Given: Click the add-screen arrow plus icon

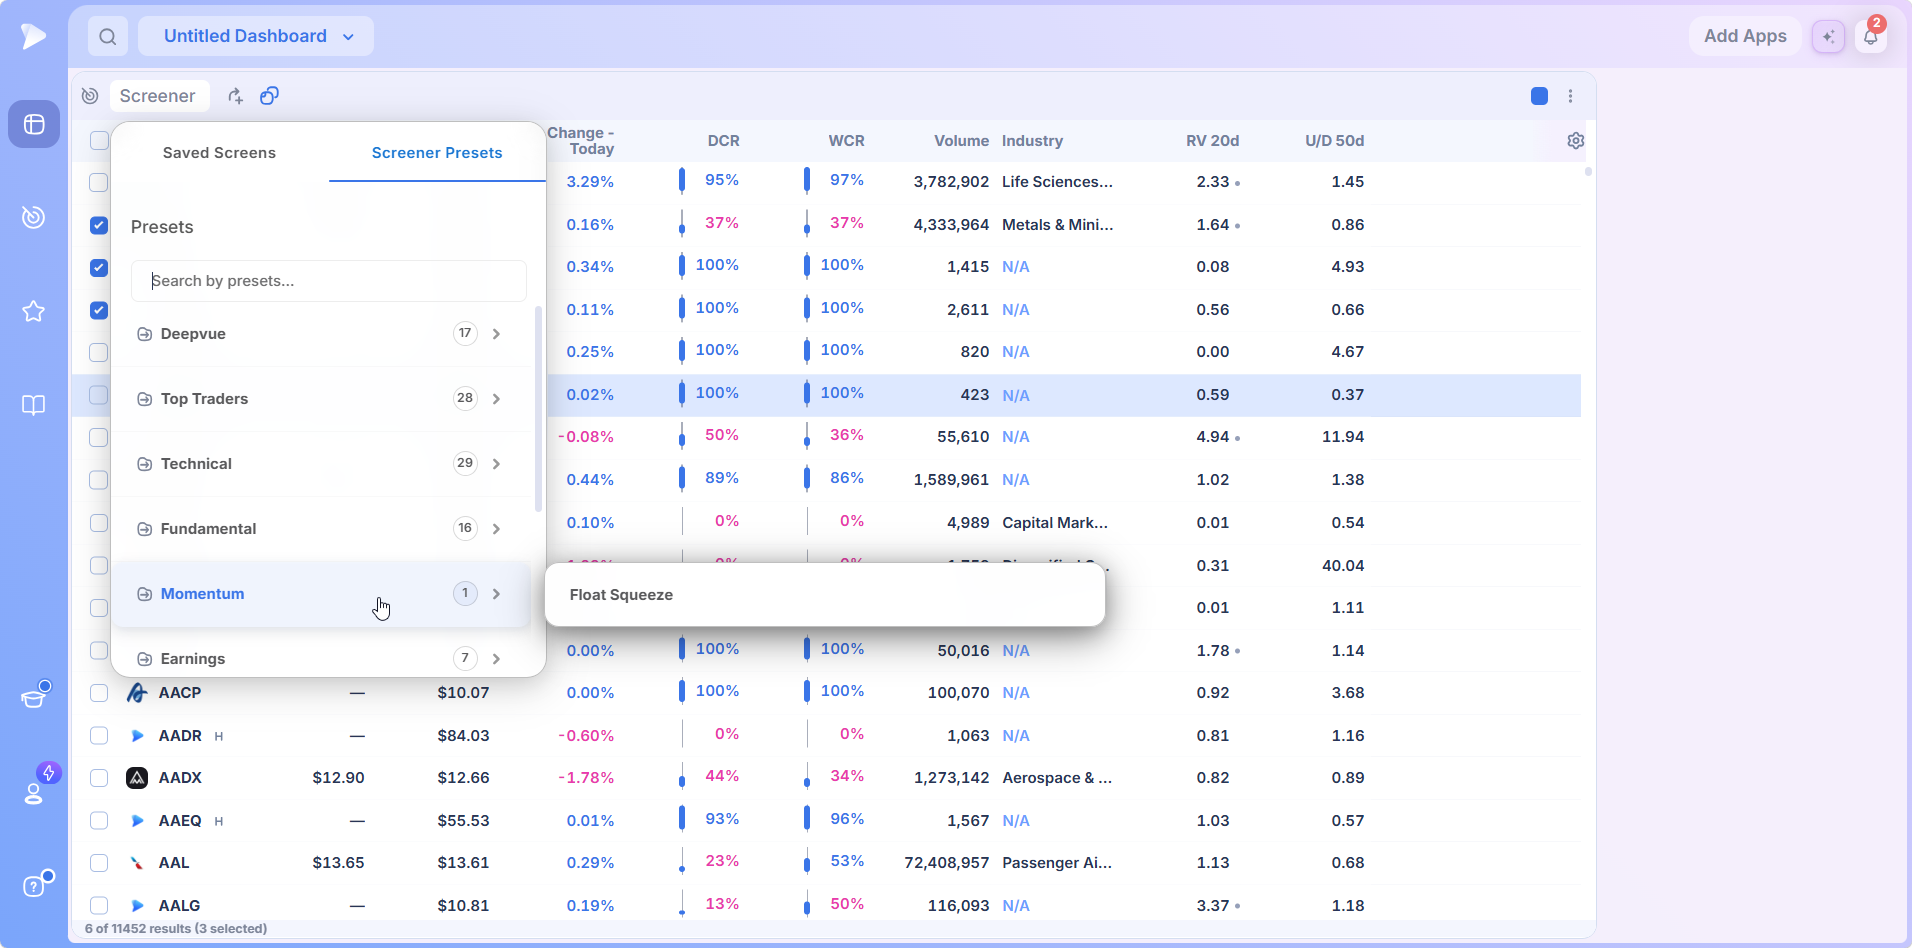Looking at the screenshot, I should click(x=235, y=95).
